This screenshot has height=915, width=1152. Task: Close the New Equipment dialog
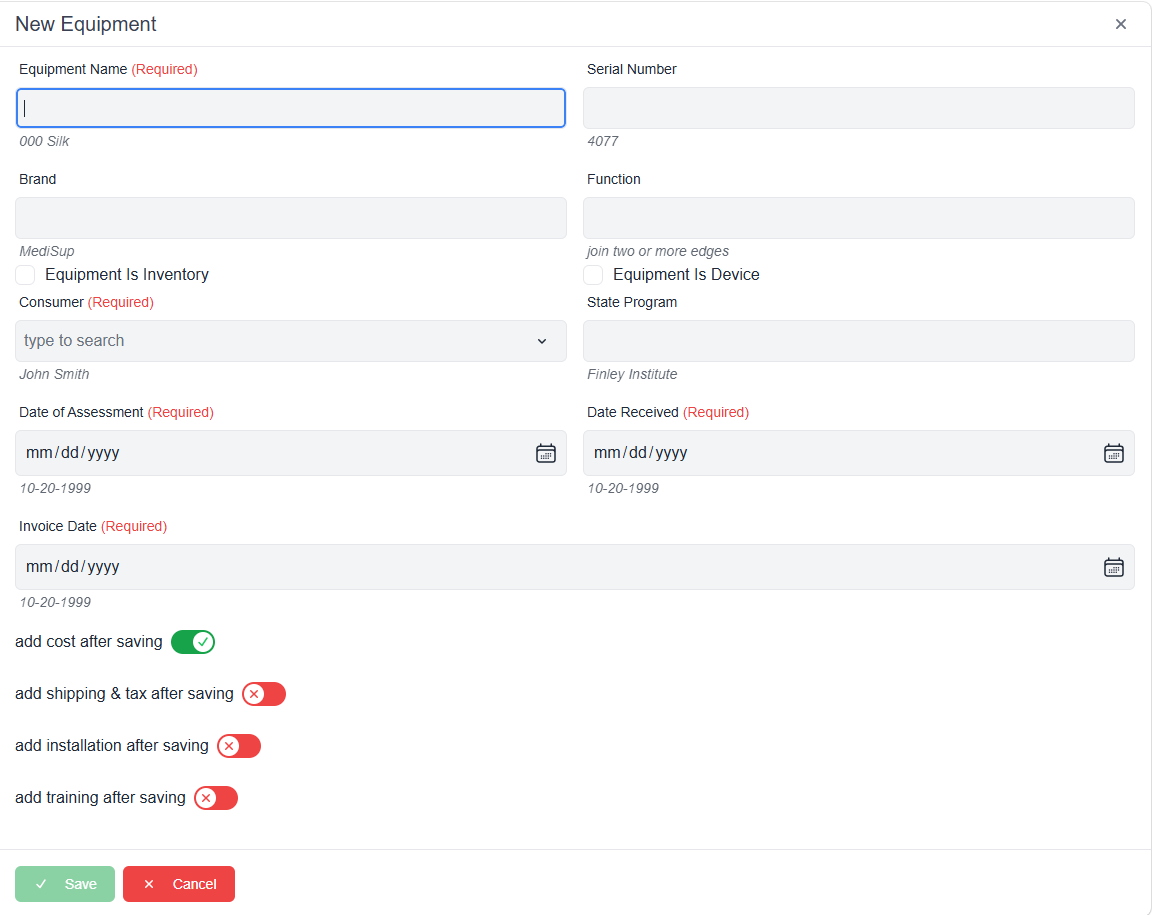click(x=1120, y=24)
